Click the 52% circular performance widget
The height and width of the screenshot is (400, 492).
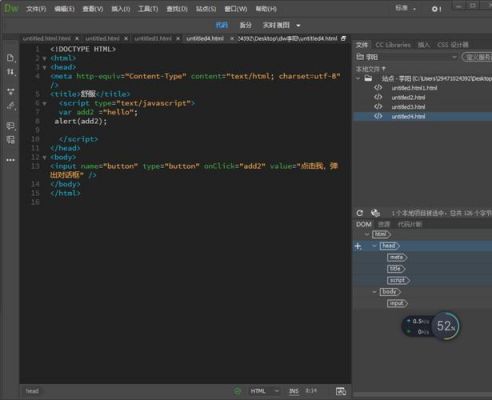pyautogui.click(x=446, y=326)
